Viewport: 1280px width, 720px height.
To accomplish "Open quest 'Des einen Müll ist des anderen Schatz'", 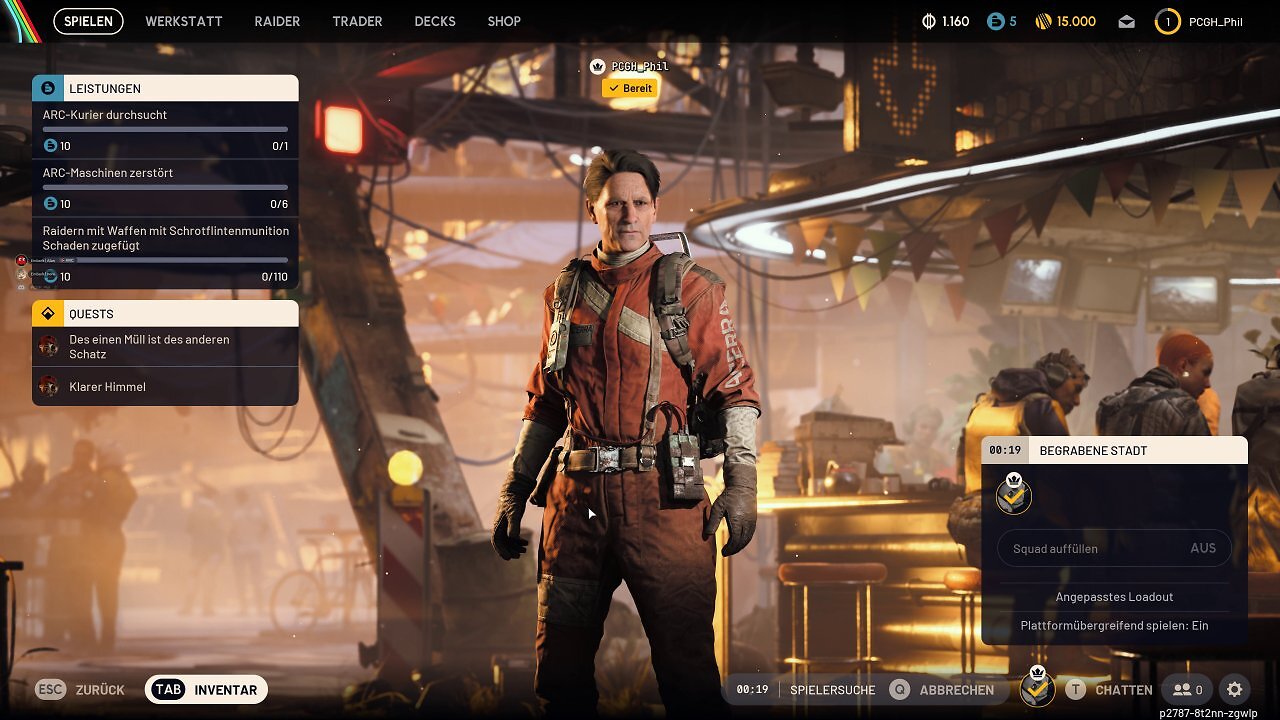I will [165, 346].
